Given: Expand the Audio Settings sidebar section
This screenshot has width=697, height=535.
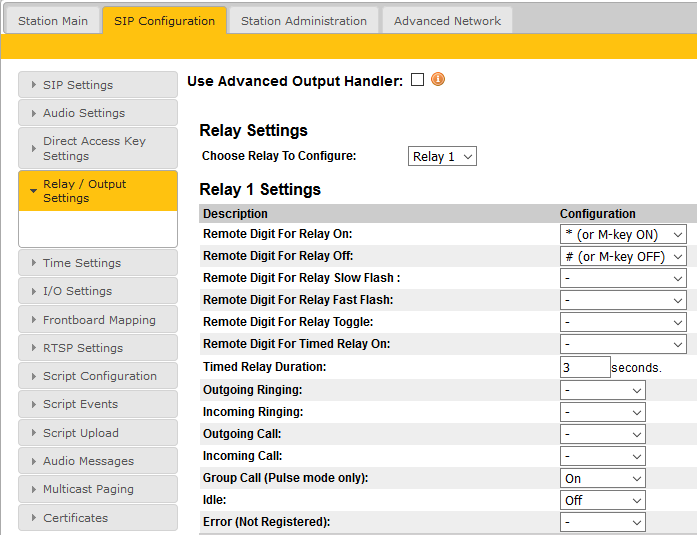Looking at the screenshot, I should 97,113.
